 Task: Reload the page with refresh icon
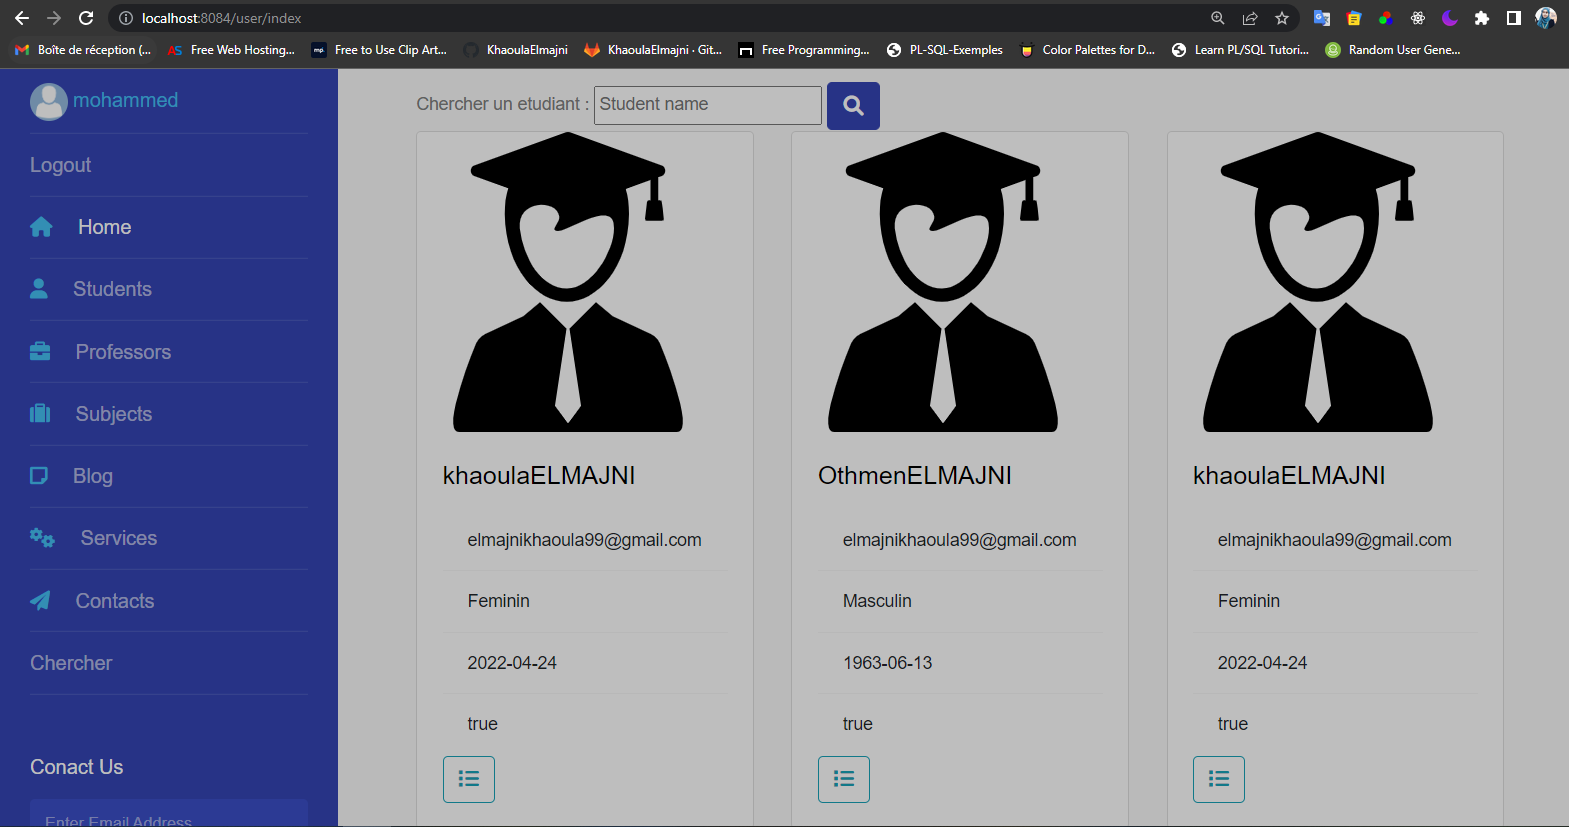86,18
